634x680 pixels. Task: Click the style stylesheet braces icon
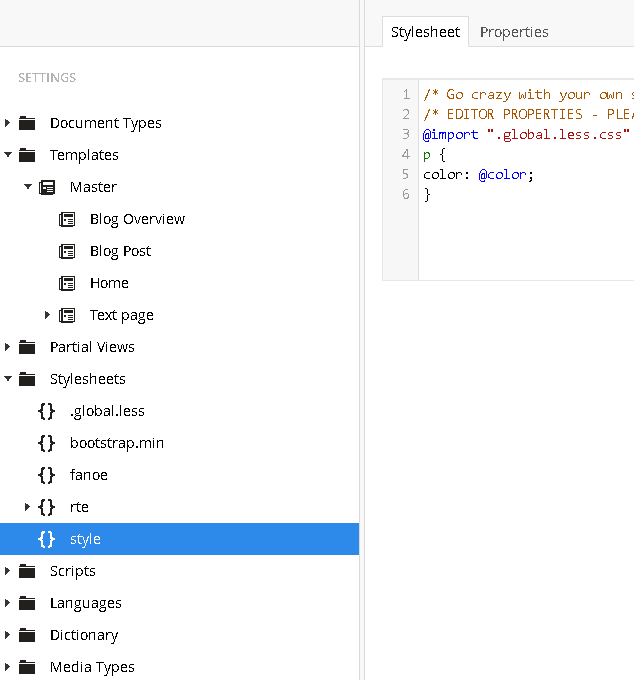coord(46,539)
